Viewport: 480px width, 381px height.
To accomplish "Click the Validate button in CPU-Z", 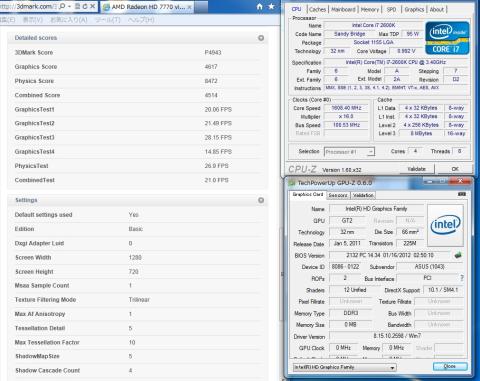I will 417,169.
